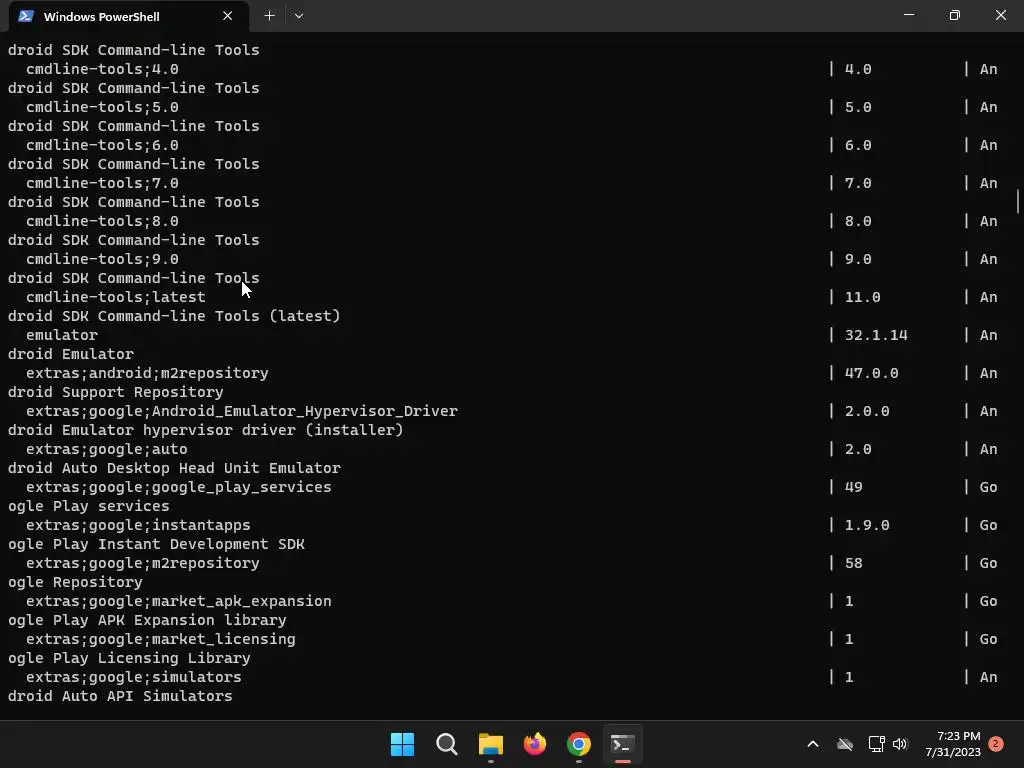Click 'extras;google;market_licensing' line
This screenshot has height=768, width=1024.
pyautogui.click(x=161, y=639)
